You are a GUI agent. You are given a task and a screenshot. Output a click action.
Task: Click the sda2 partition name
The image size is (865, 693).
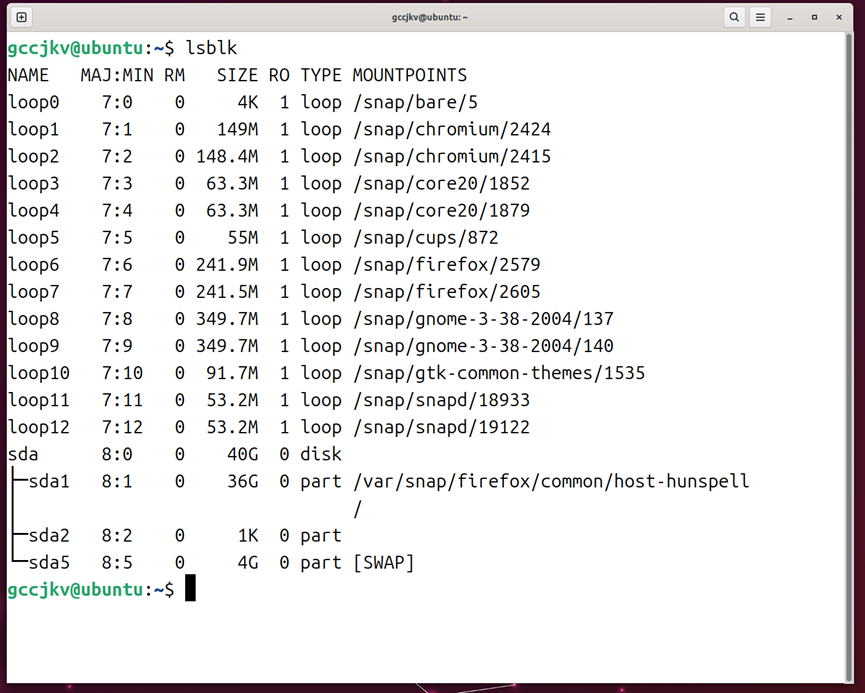coord(49,535)
